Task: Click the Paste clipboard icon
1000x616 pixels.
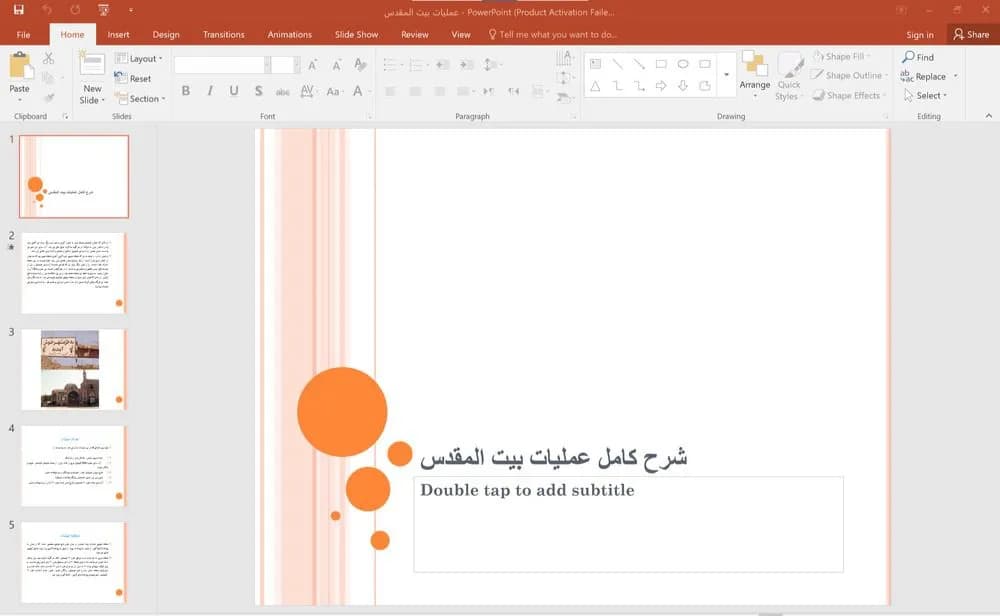Action: pyautogui.click(x=19, y=66)
